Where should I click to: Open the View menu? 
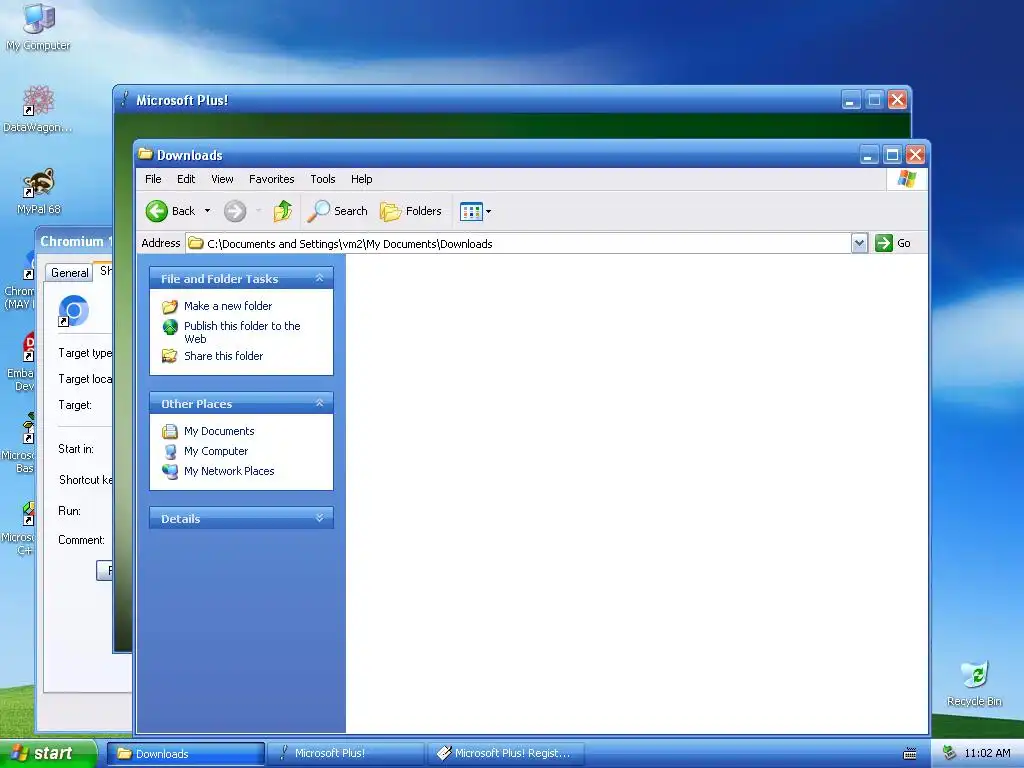[222, 179]
